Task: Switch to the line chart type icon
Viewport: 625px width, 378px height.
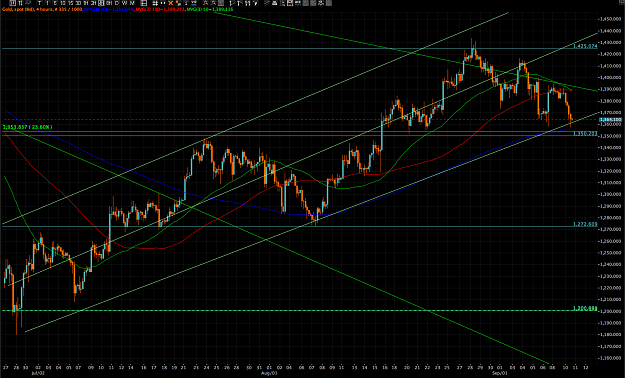Action: coord(28,3)
